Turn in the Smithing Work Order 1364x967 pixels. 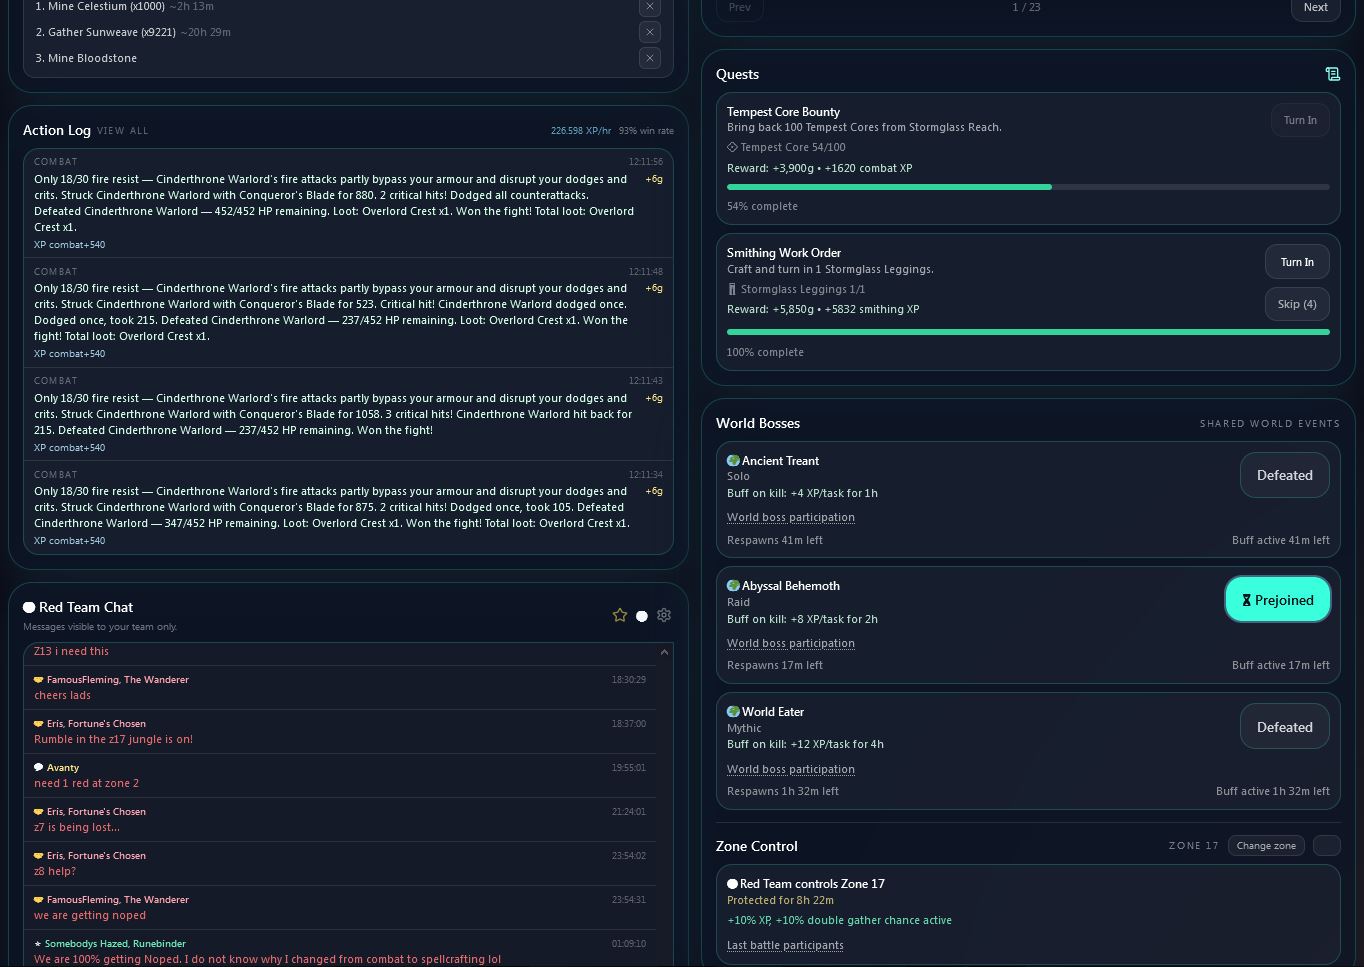[x=1297, y=262]
